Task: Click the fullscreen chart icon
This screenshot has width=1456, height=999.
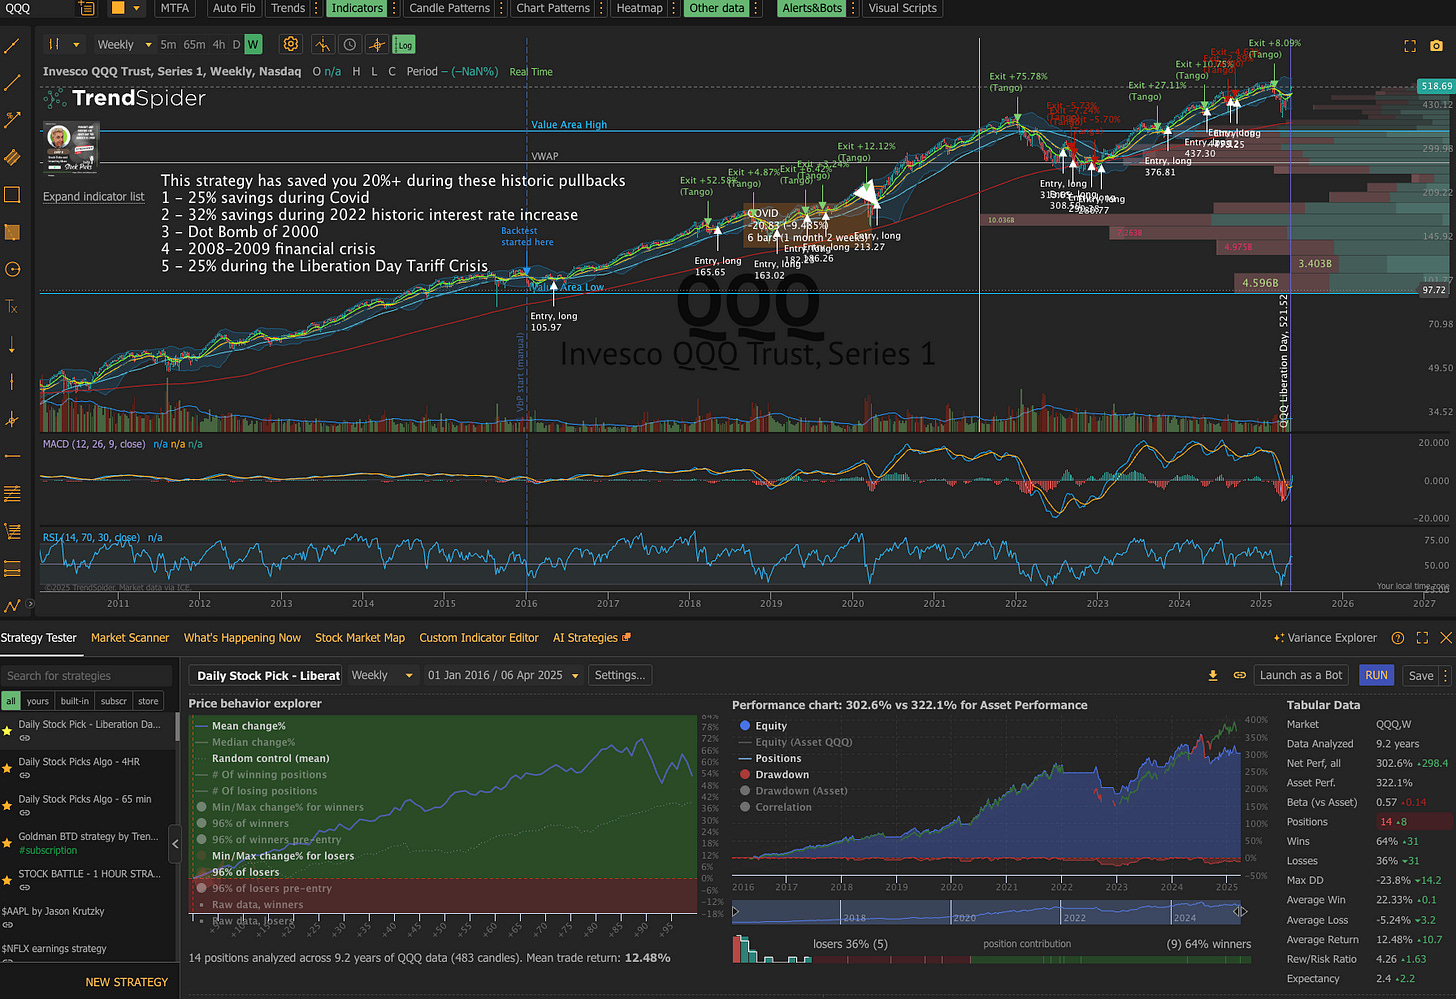Action: pyautogui.click(x=1410, y=46)
